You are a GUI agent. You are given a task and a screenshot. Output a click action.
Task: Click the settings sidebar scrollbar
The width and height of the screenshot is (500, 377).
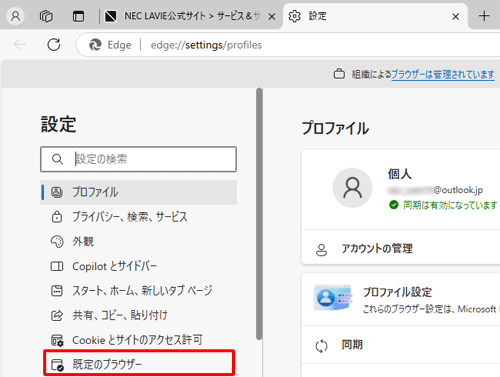pos(259,214)
